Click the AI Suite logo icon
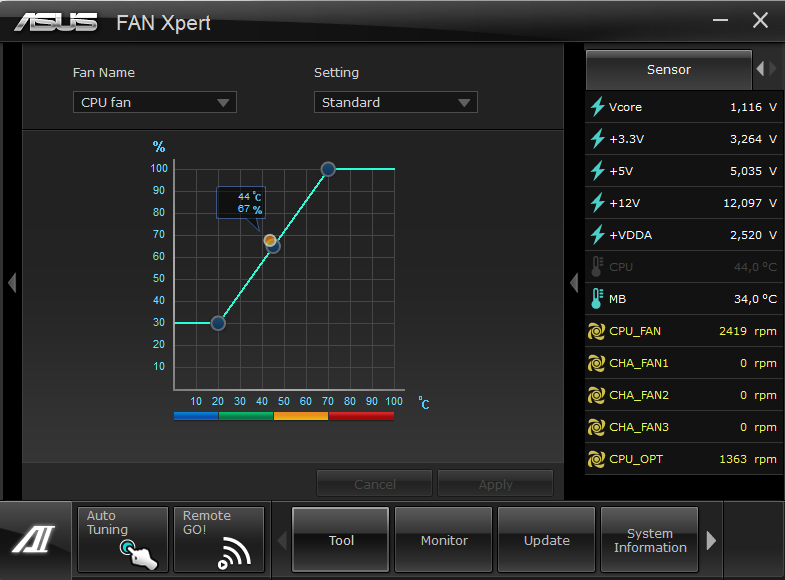785x580 pixels. click(34, 539)
